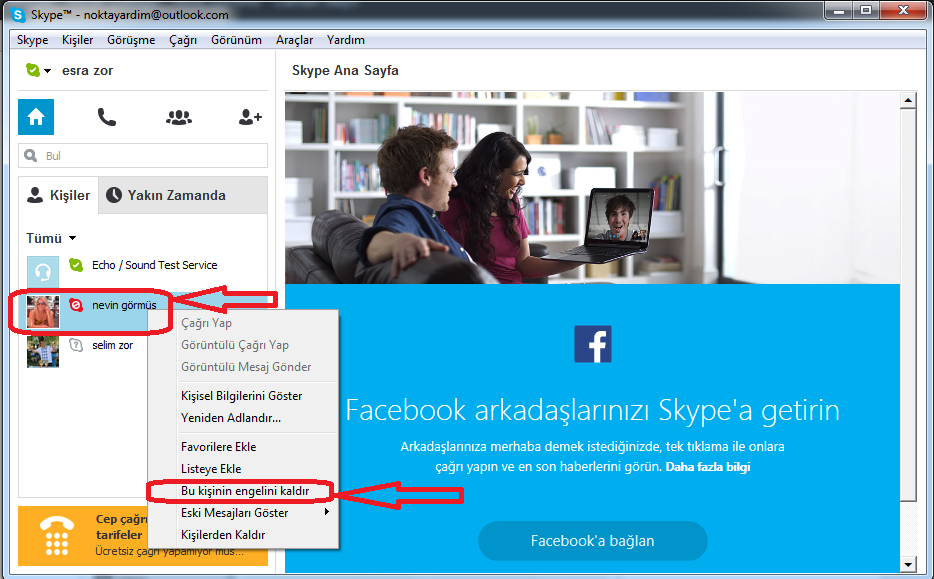Choose Kişisel Bilgilerini Göster in context menu

click(241, 396)
